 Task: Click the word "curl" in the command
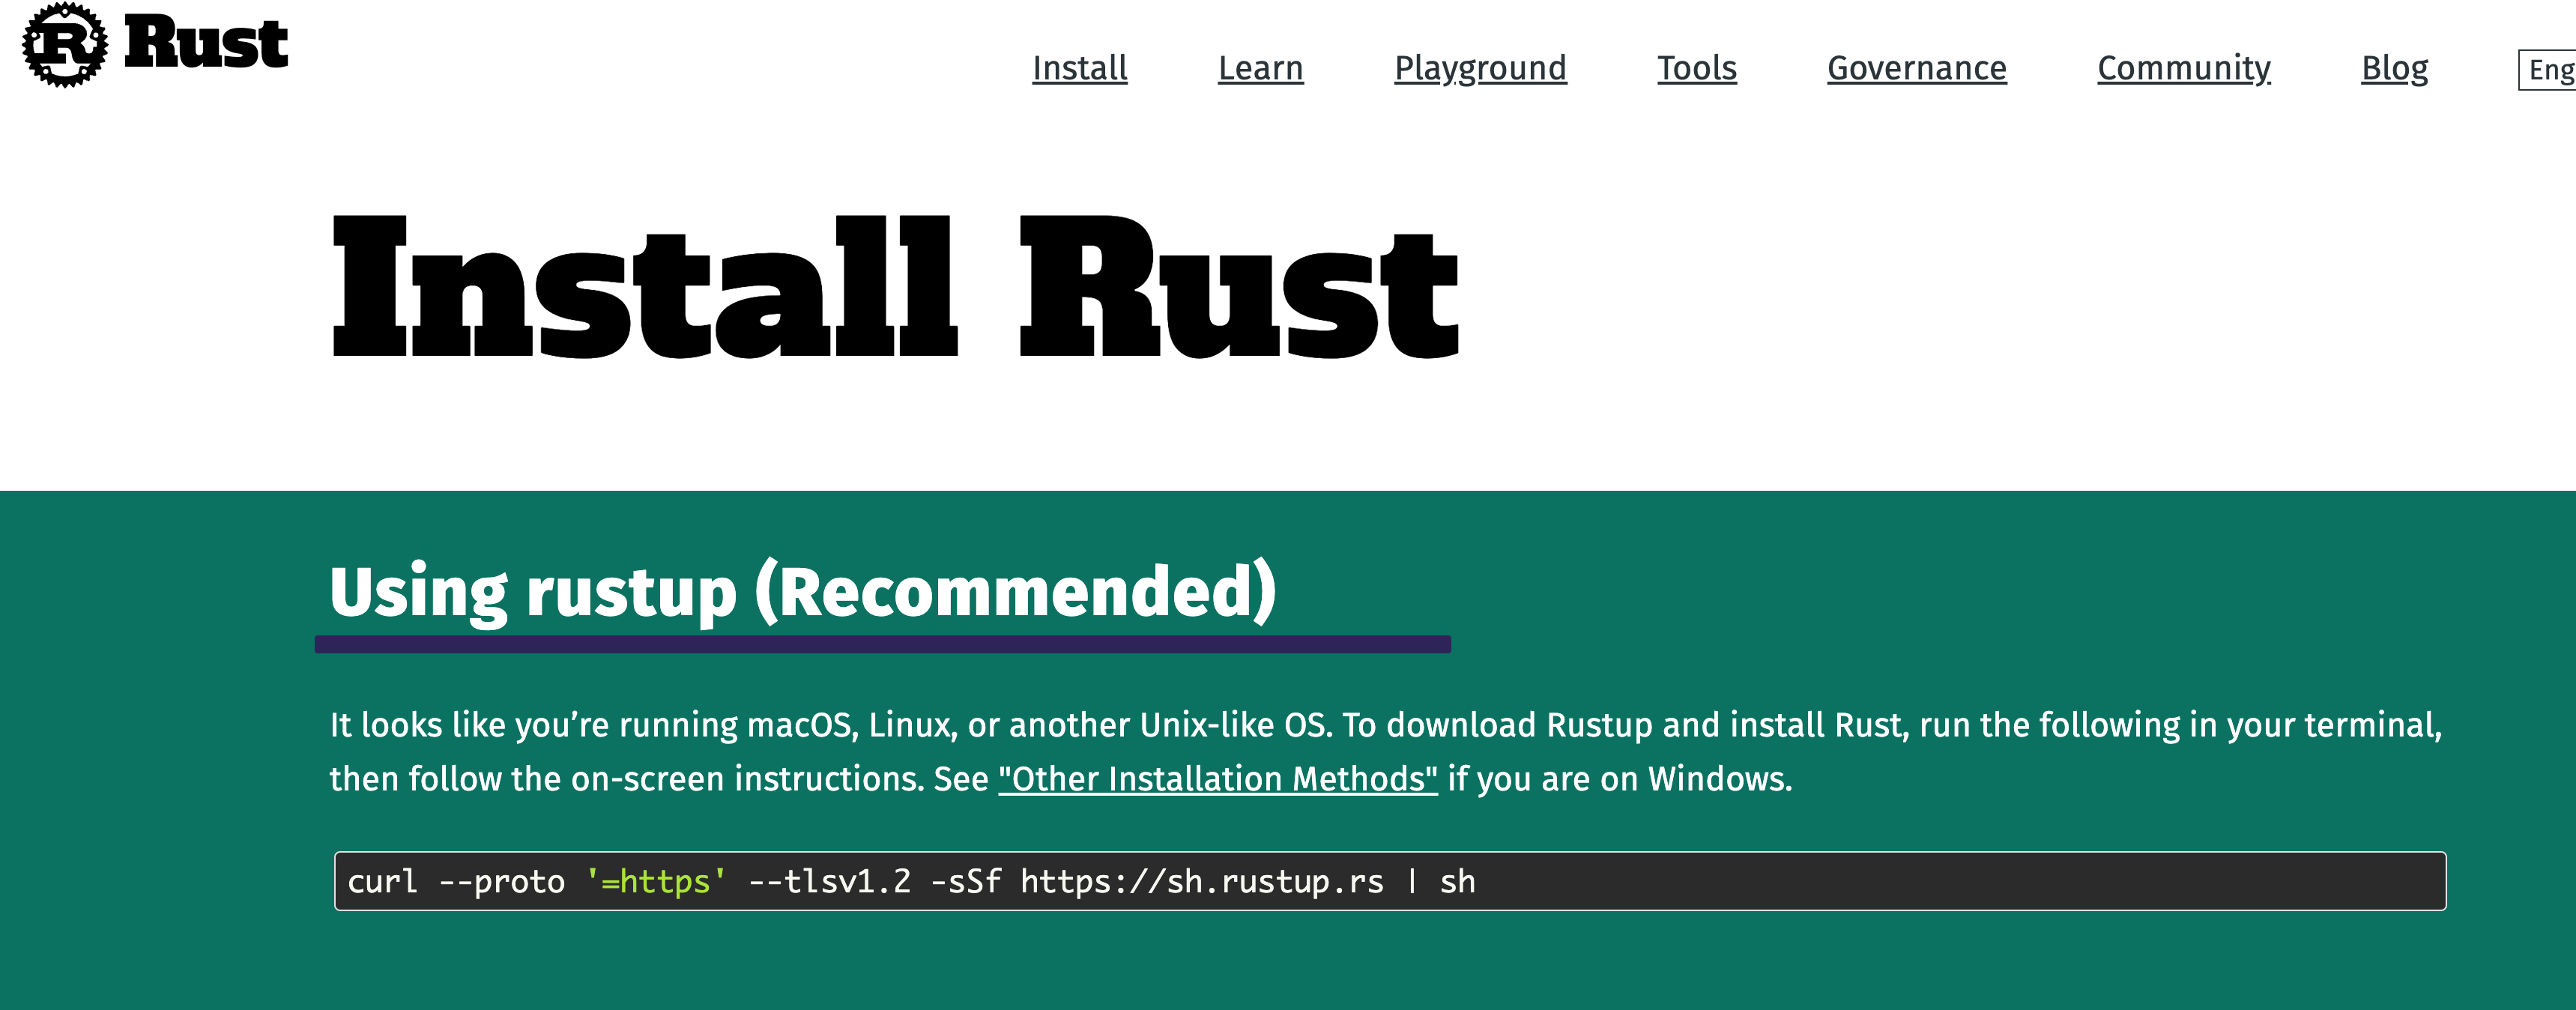(x=381, y=881)
